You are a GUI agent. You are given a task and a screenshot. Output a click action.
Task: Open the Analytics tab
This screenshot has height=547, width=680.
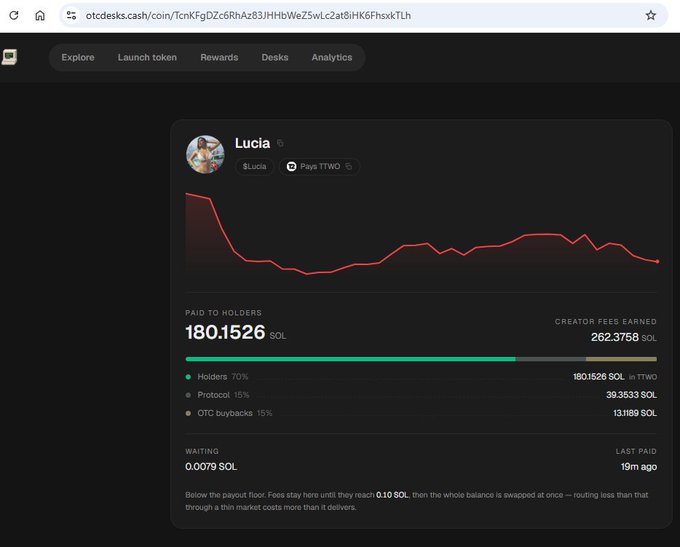(332, 57)
